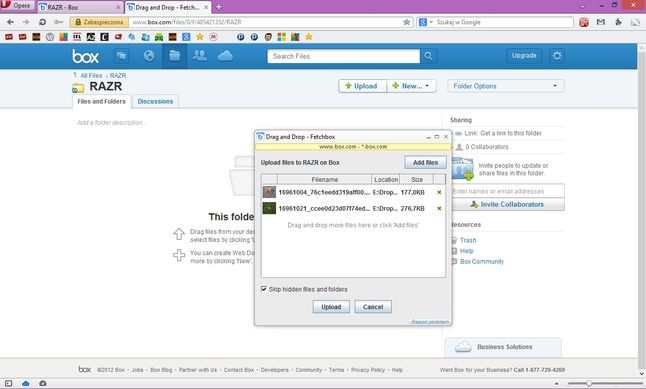Open the Privacy Policy footer link
Screen dimensions: 646x389
(x=368, y=370)
